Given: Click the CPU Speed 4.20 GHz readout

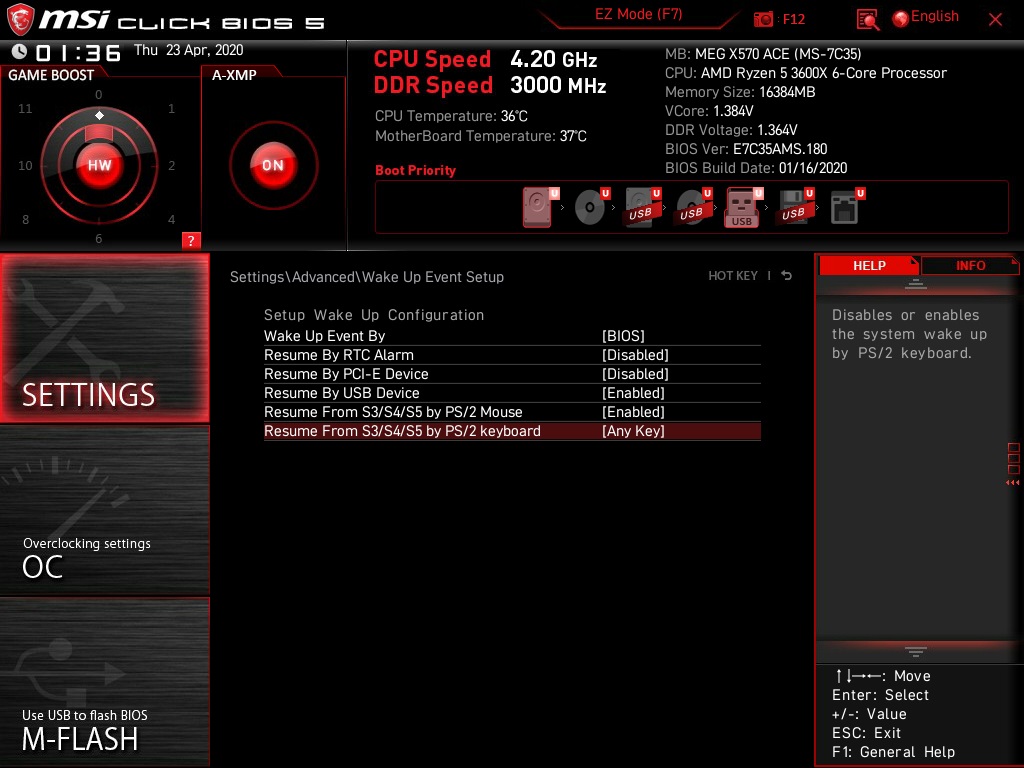Looking at the screenshot, I should (485, 59).
